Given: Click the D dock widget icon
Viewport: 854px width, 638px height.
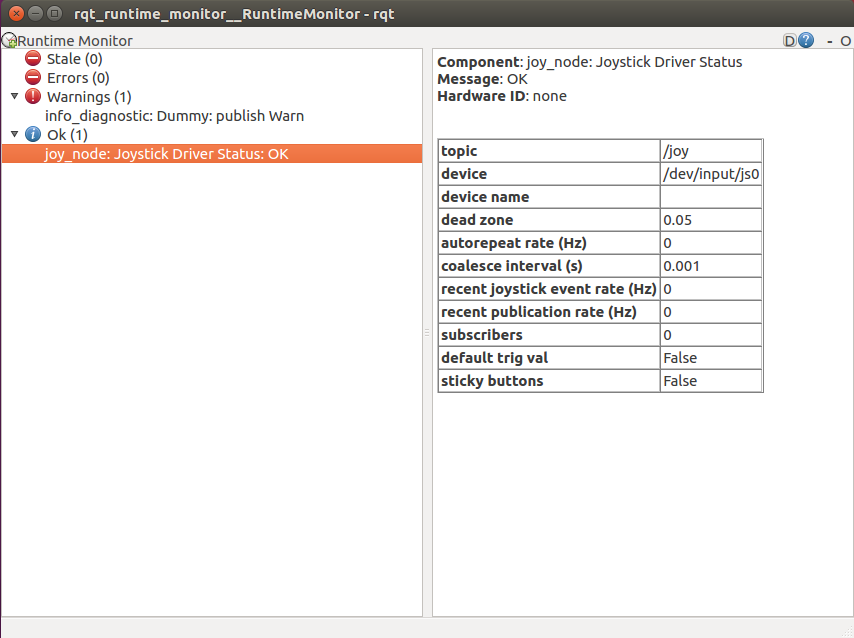Looking at the screenshot, I should (x=790, y=40).
